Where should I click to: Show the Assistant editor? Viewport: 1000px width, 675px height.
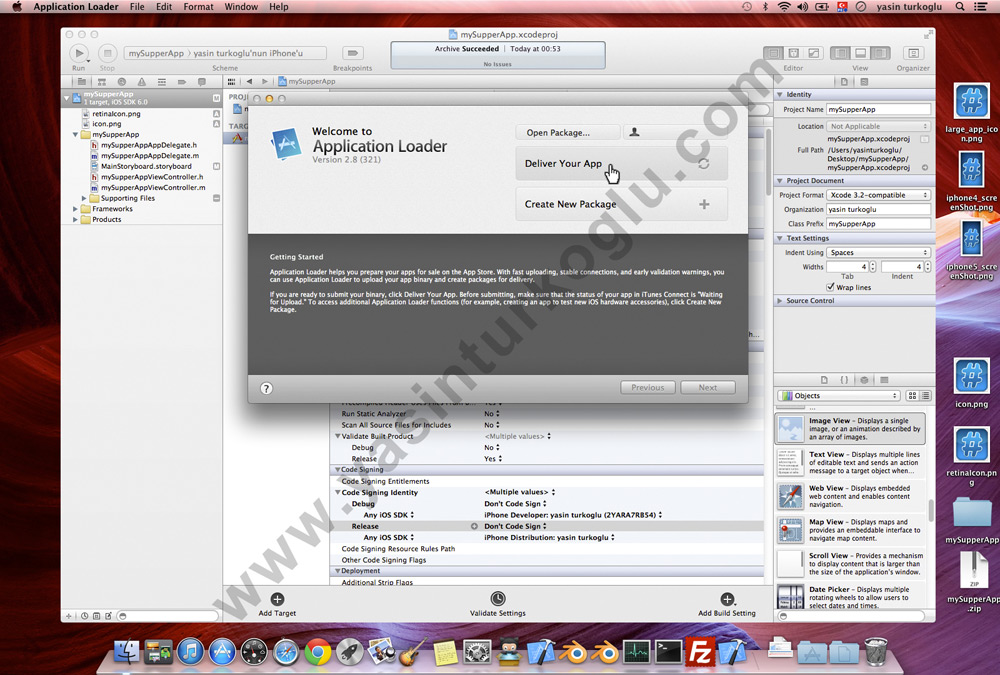click(x=793, y=54)
